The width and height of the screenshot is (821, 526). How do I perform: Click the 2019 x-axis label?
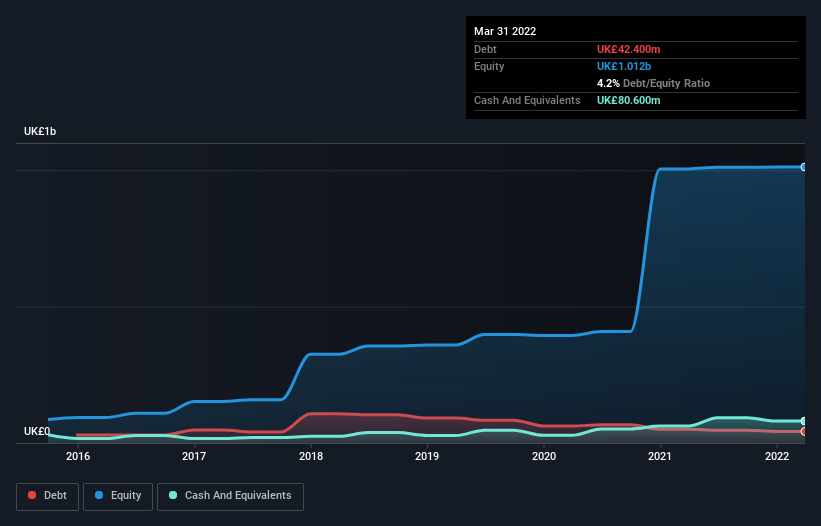point(427,456)
